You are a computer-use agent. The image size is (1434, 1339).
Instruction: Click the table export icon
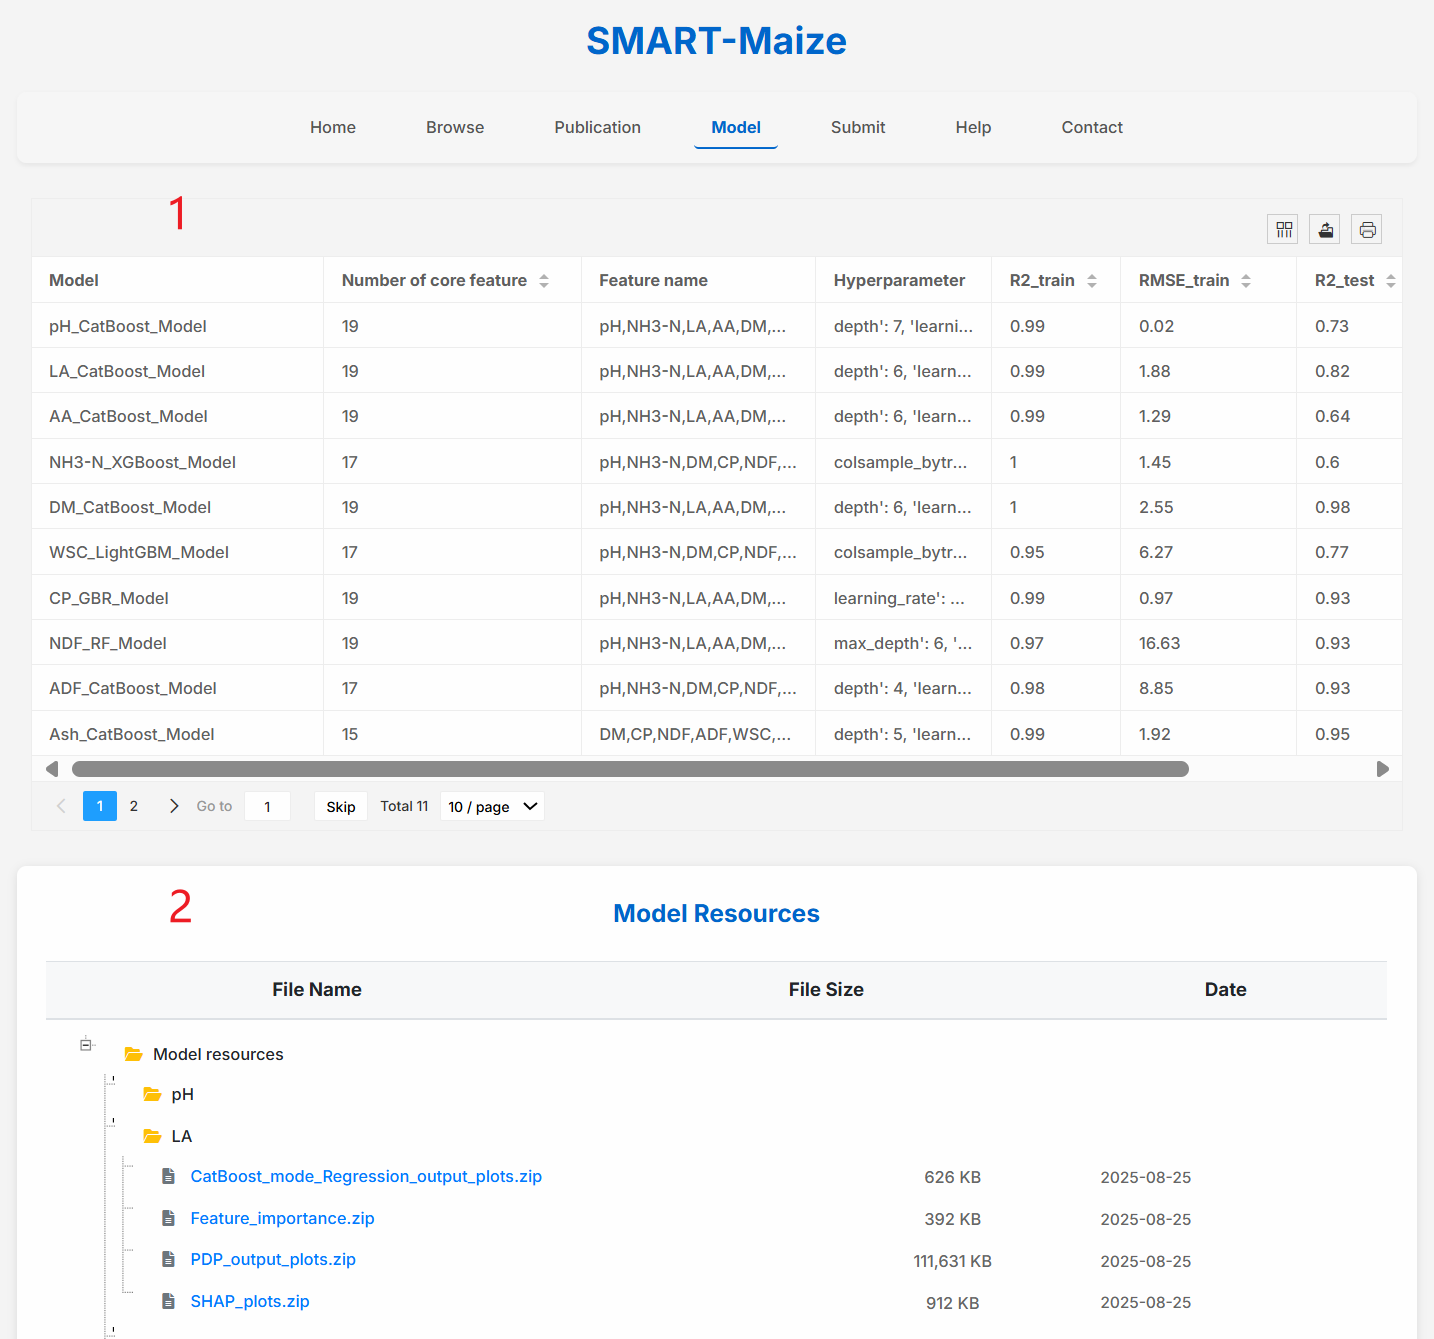coord(1325,230)
